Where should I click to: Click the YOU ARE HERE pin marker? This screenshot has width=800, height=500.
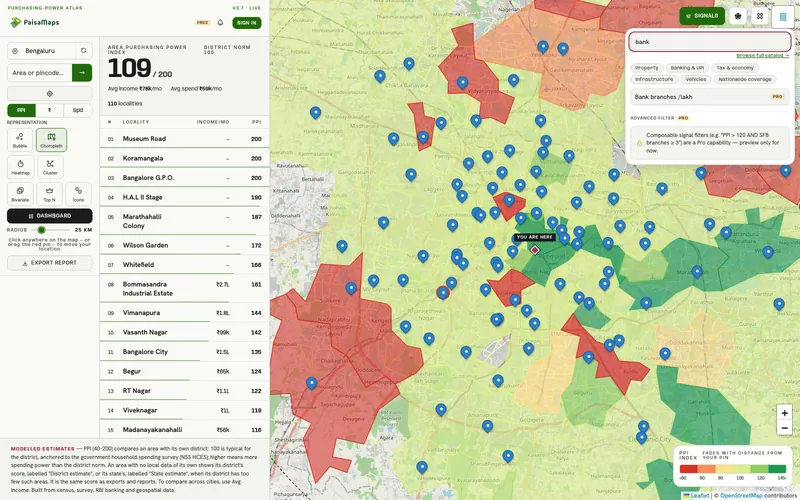(x=535, y=250)
